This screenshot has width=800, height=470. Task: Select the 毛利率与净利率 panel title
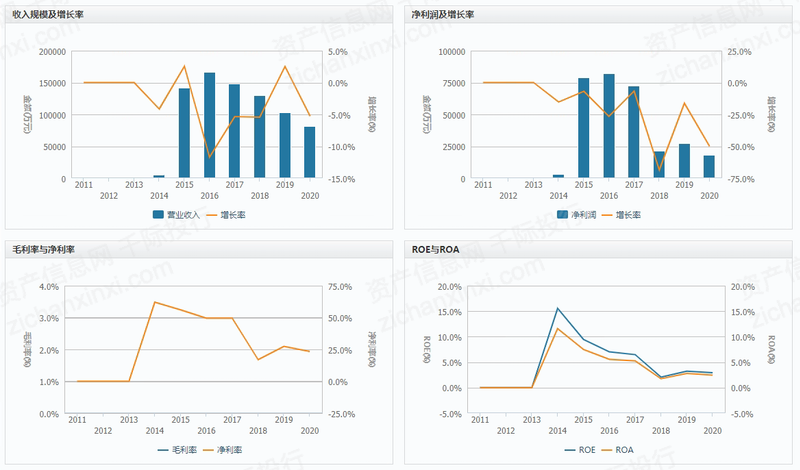coord(43,250)
